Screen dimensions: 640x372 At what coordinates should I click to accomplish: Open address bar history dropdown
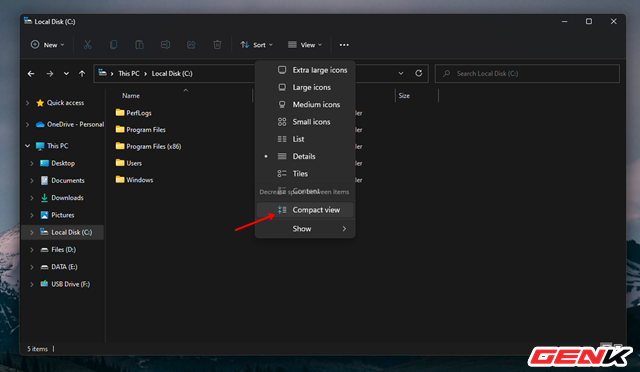point(401,73)
